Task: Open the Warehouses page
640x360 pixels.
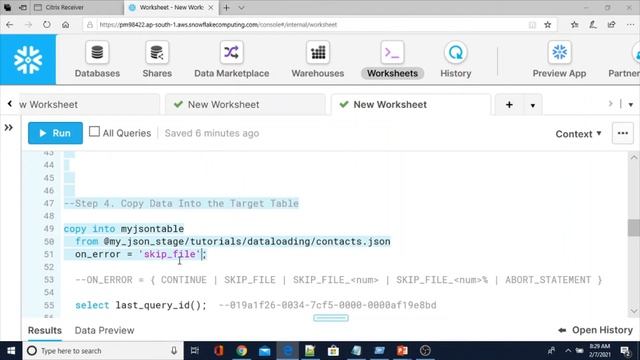Action: 318,60
